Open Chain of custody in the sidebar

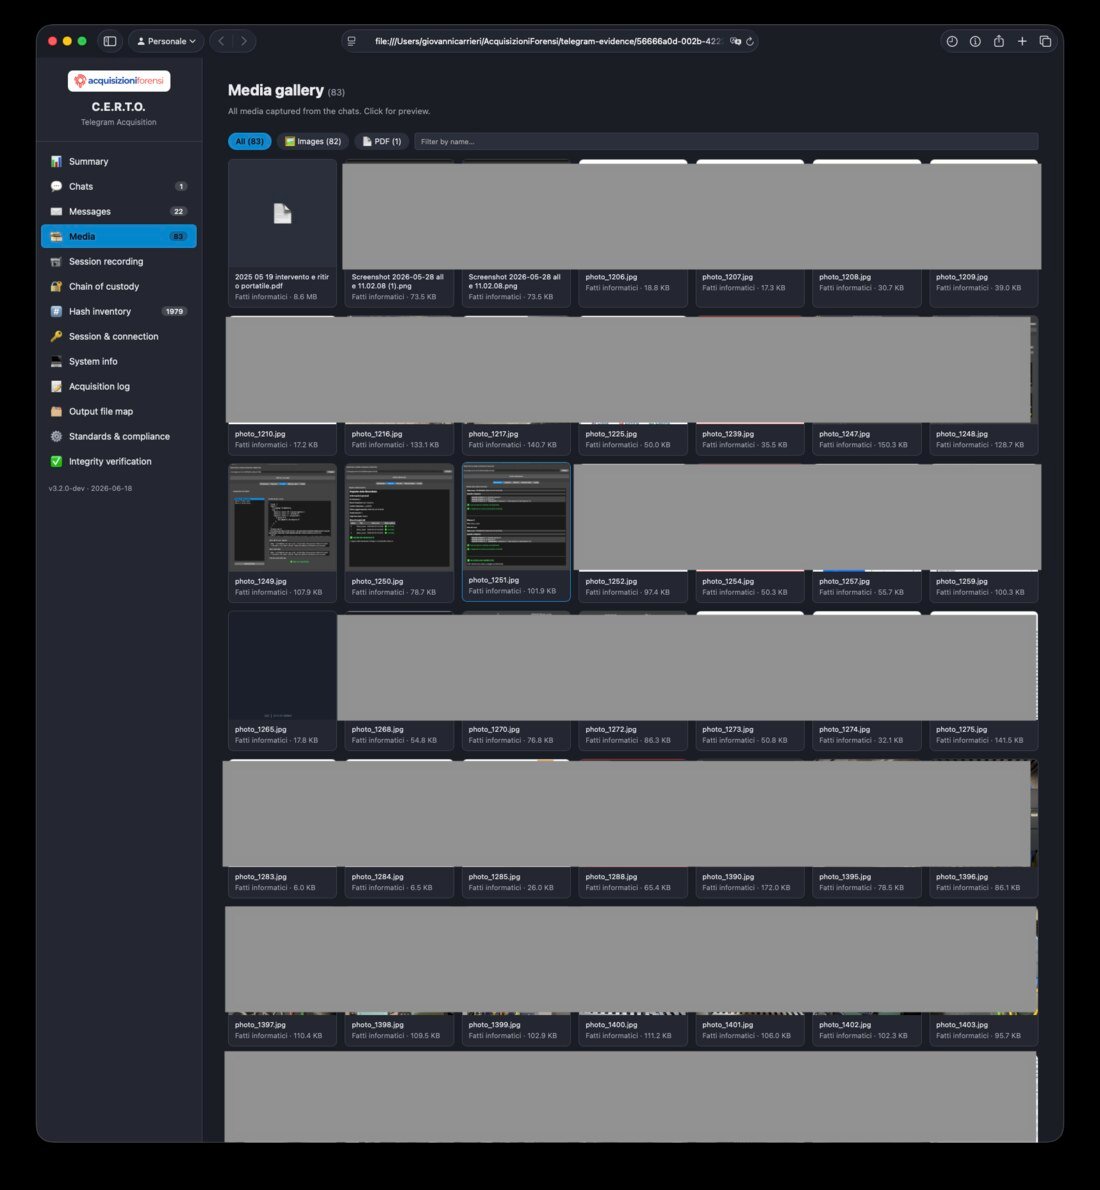[x=118, y=287]
